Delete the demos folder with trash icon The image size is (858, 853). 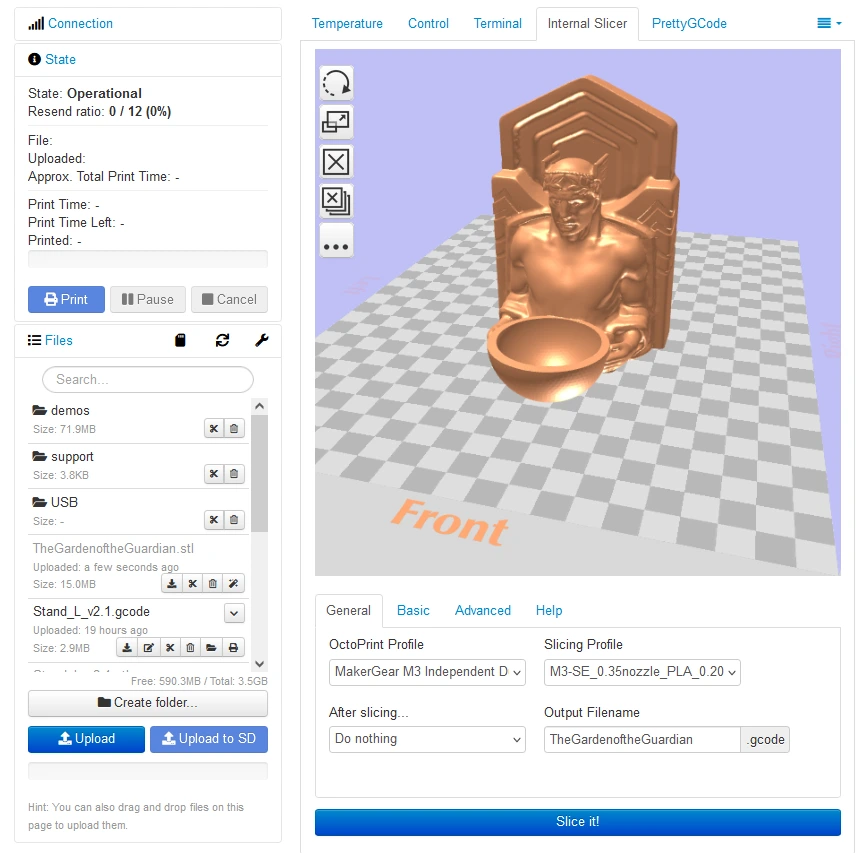tap(234, 428)
